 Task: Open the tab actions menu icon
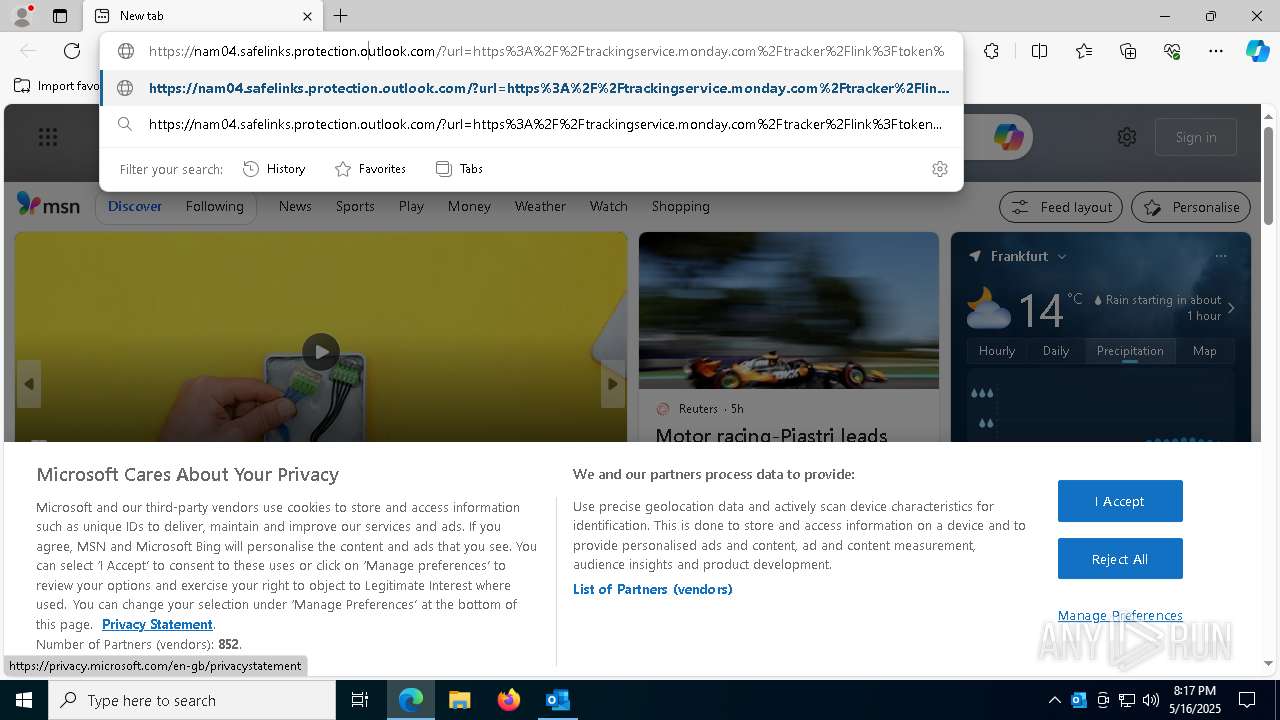(60, 16)
